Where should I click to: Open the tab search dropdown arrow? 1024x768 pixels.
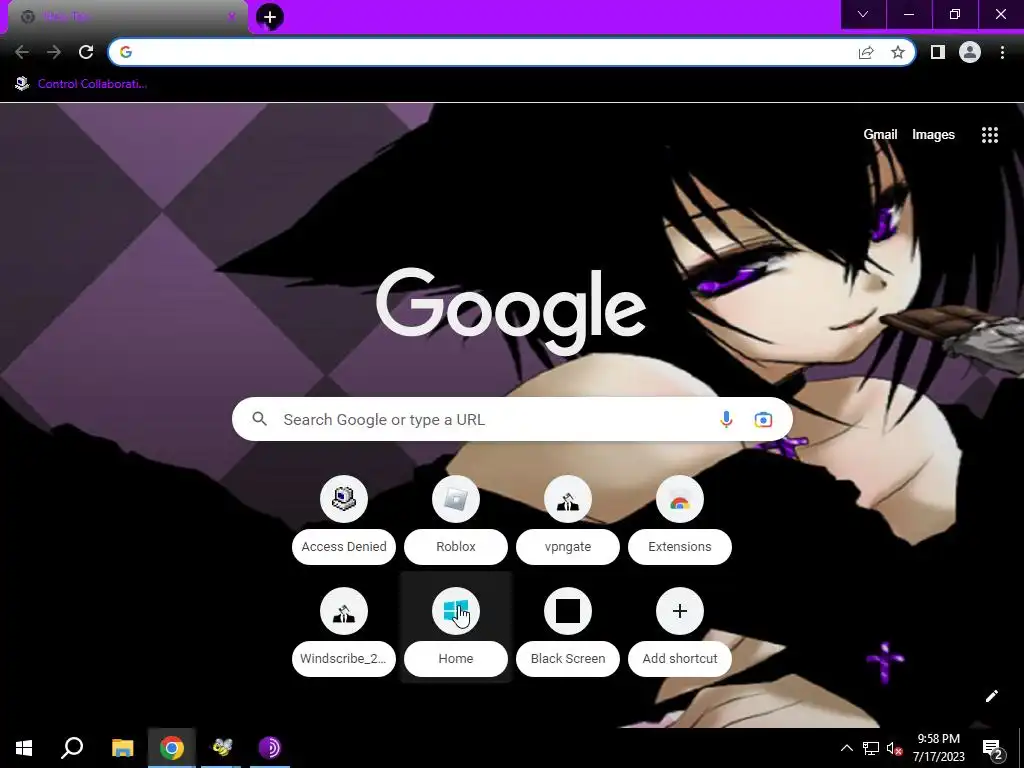tap(863, 14)
